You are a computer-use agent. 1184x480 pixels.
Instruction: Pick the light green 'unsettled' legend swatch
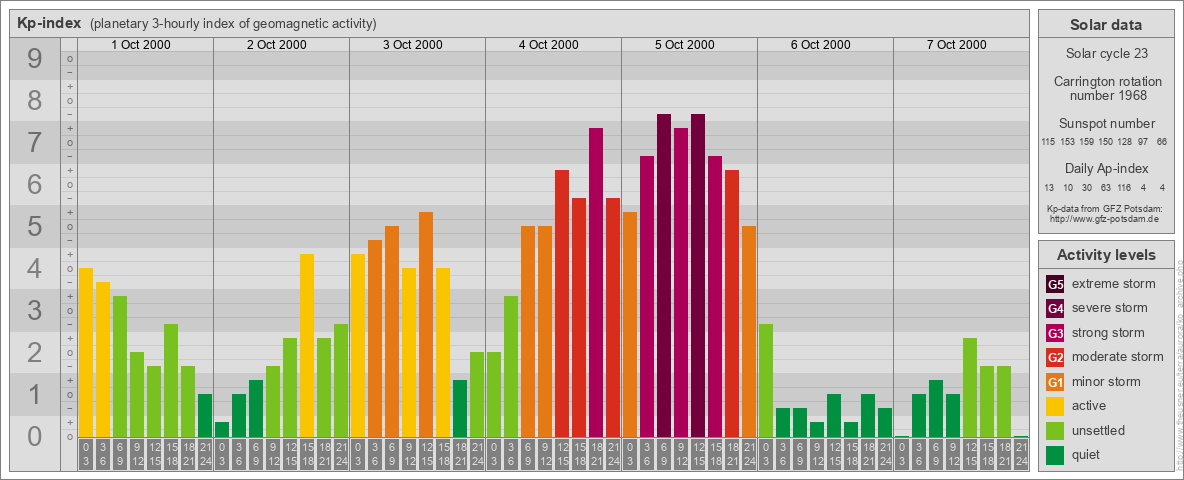(1055, 430)
